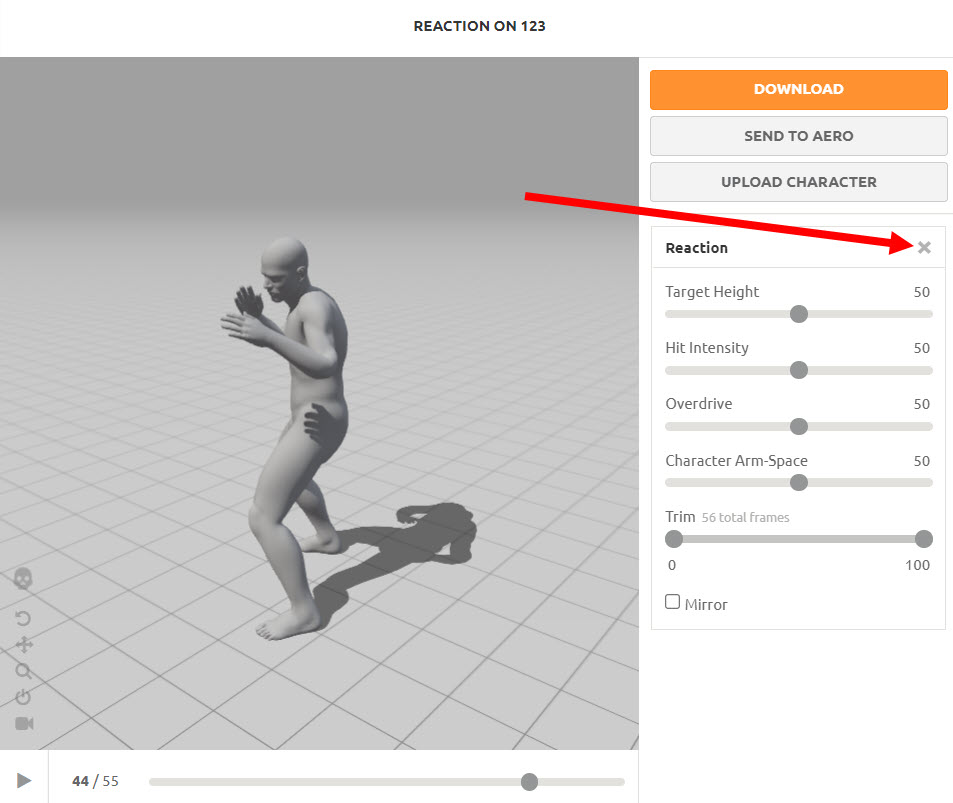The width and height of the screenshot is (953, 803).
Task: Click the orange Download button
Action: (x=798, y=89)
